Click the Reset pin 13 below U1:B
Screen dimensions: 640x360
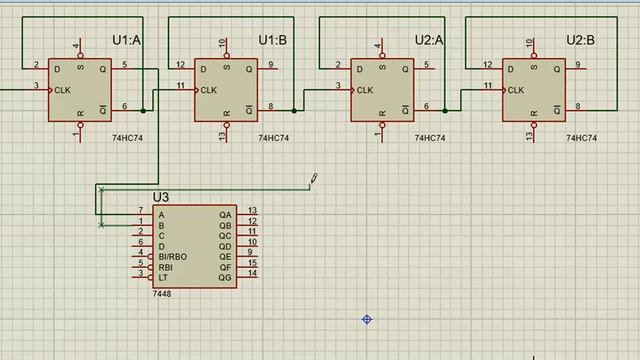pos(226,132)
